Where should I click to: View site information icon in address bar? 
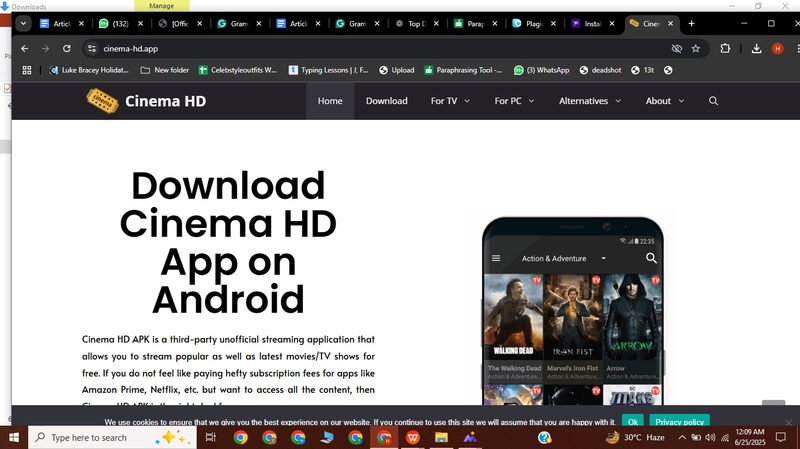tap(92, 48)
